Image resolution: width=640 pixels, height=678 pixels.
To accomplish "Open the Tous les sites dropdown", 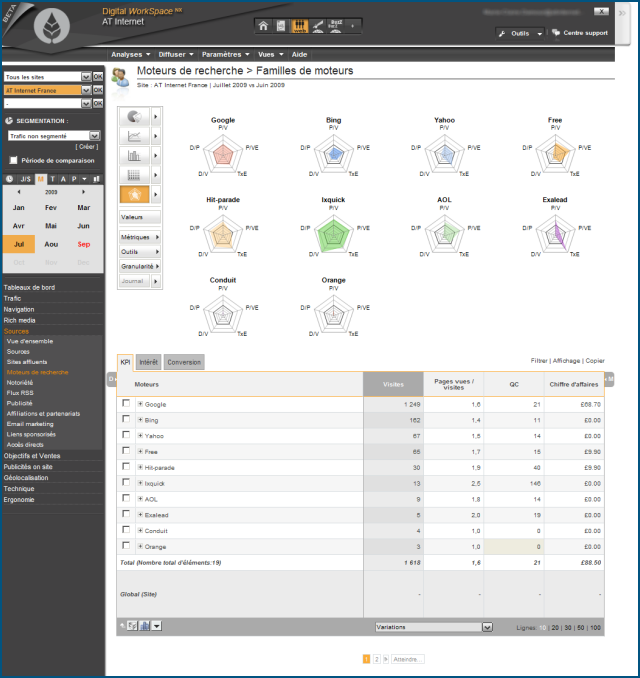I will [x=86, y=77].
